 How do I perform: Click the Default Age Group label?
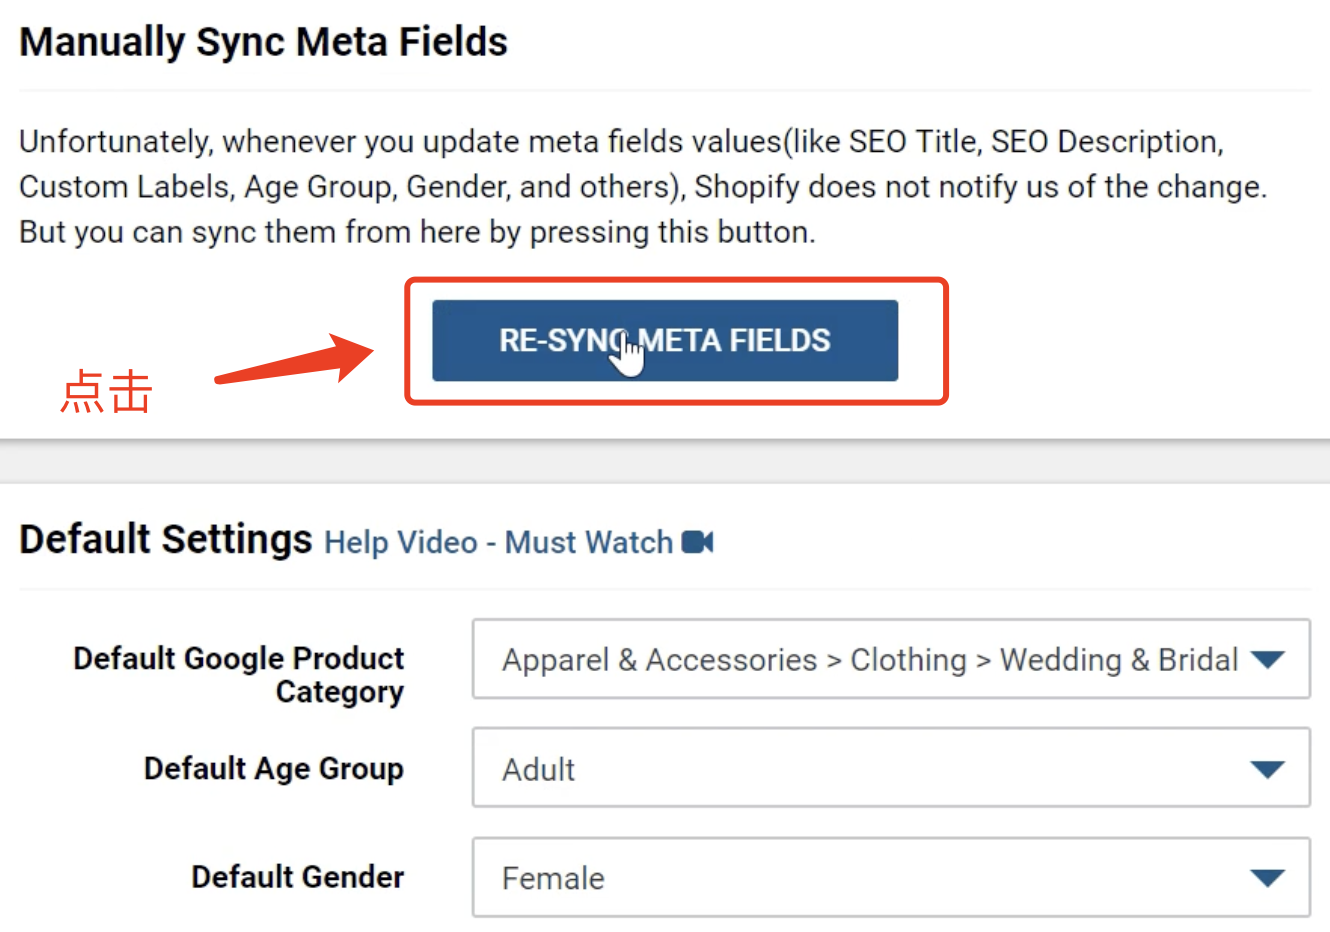tap(274, 768)
